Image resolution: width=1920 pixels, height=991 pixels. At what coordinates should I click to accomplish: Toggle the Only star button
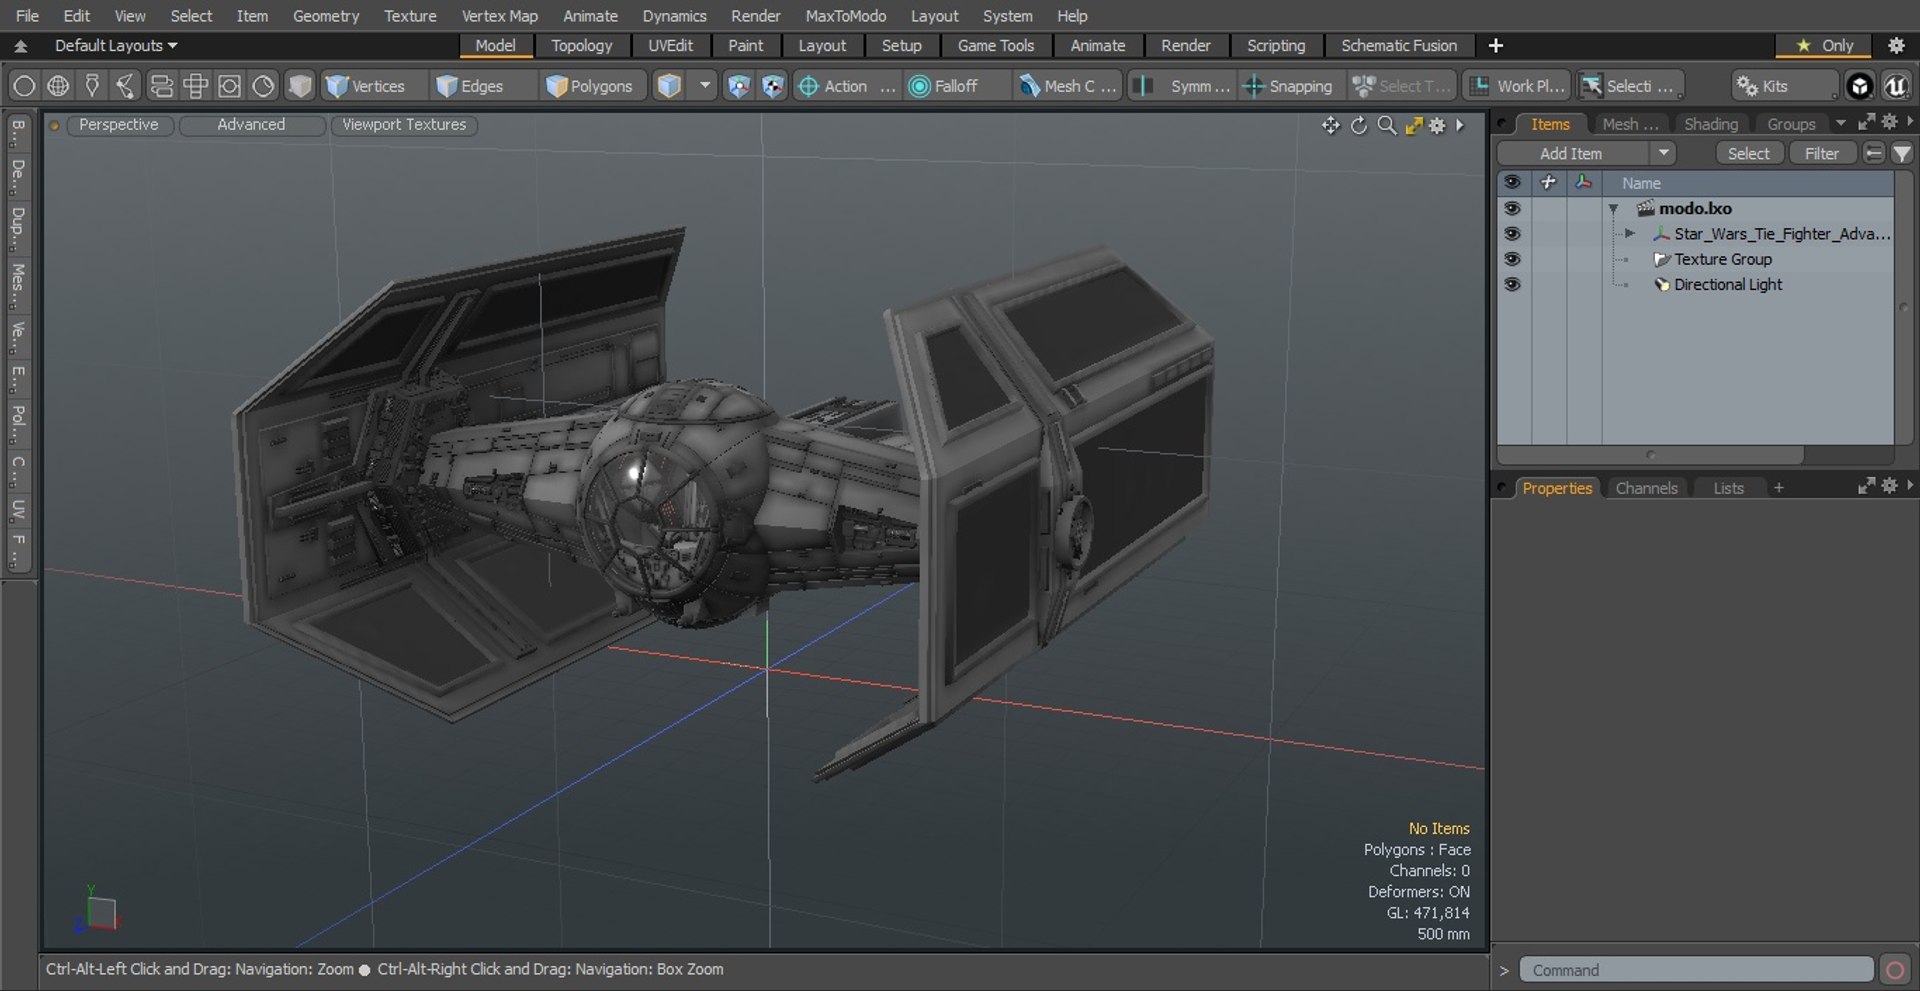click(x=1824, y=46)
